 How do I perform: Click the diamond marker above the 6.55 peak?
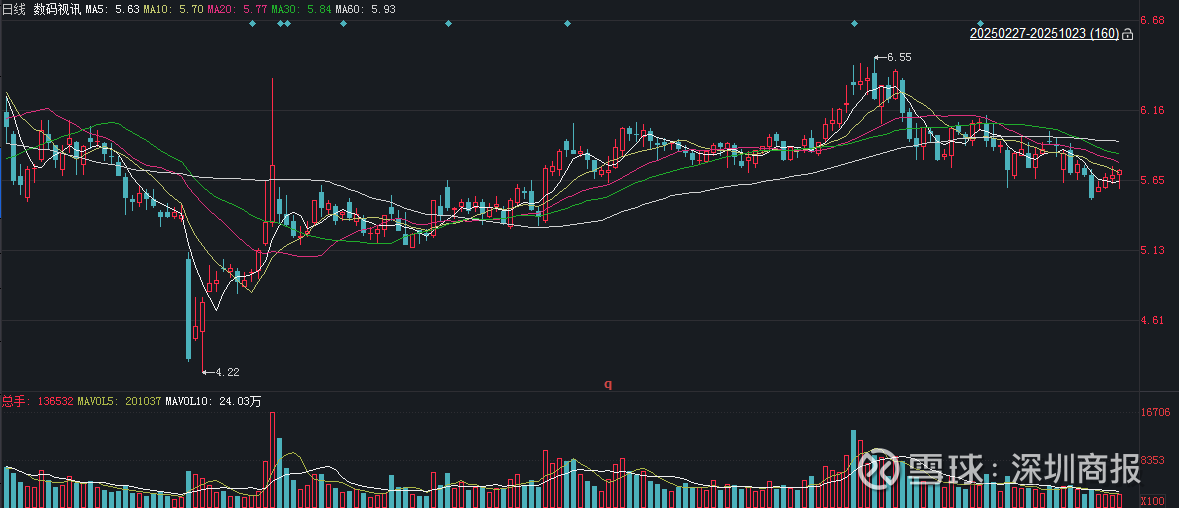(x=854, y=23)
